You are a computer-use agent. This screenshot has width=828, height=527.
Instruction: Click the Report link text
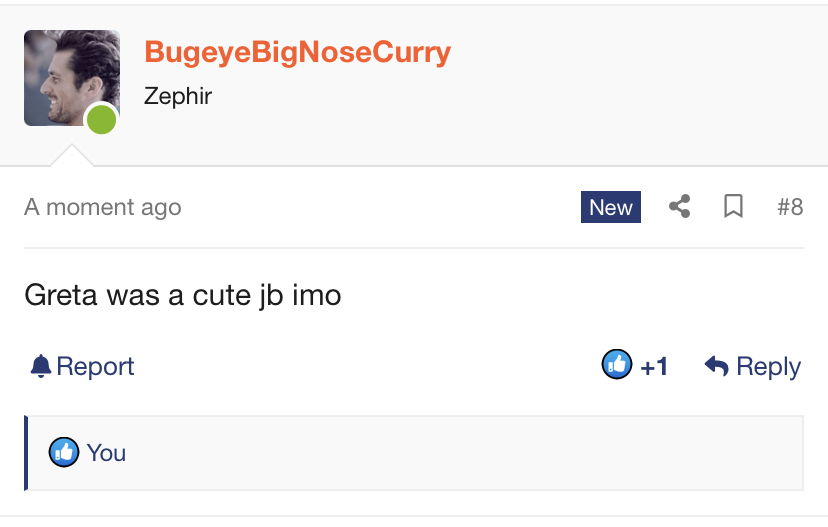pyautogui.click(x=96, y=366)
